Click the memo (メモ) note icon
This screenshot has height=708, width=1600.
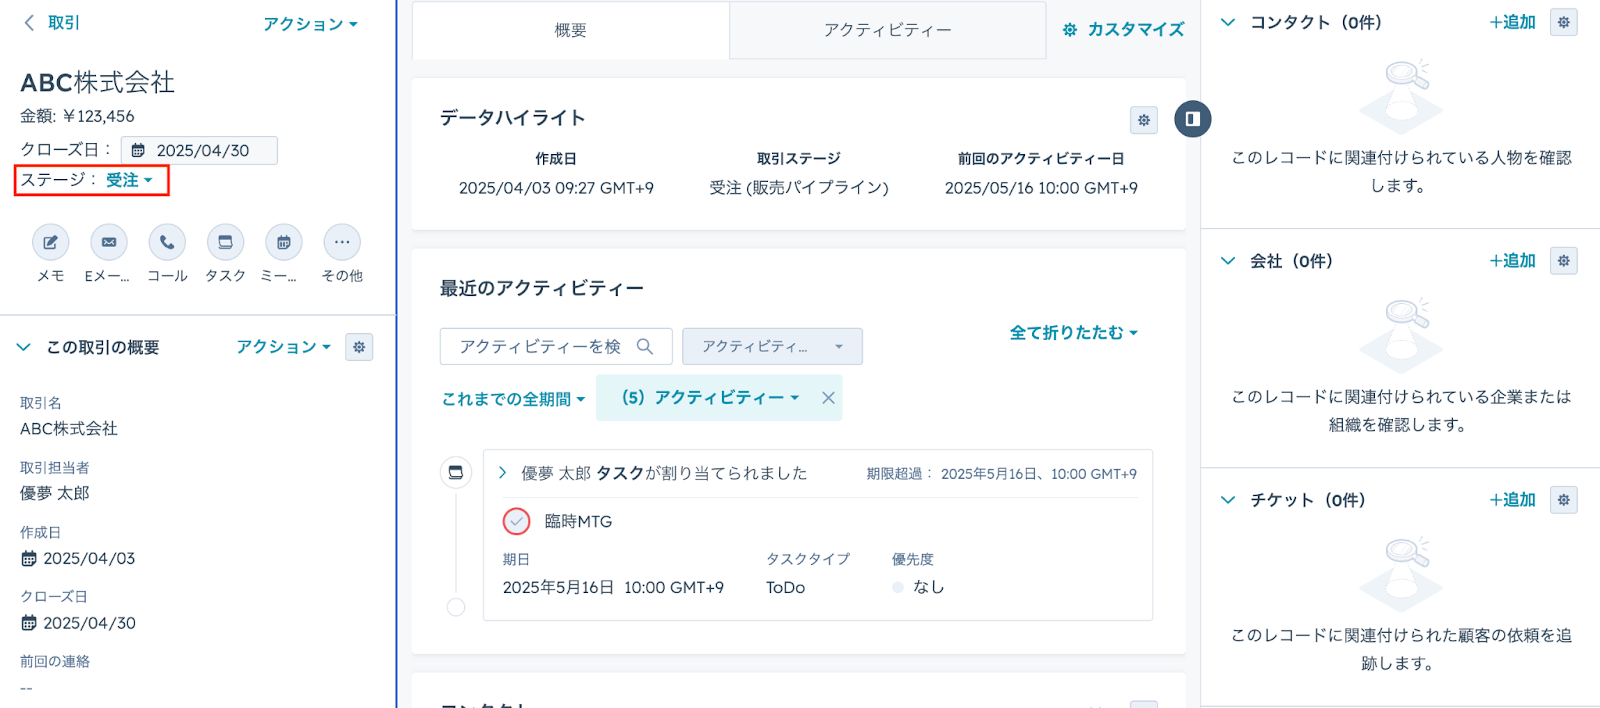pyautogui.click(x=50, y=242)
